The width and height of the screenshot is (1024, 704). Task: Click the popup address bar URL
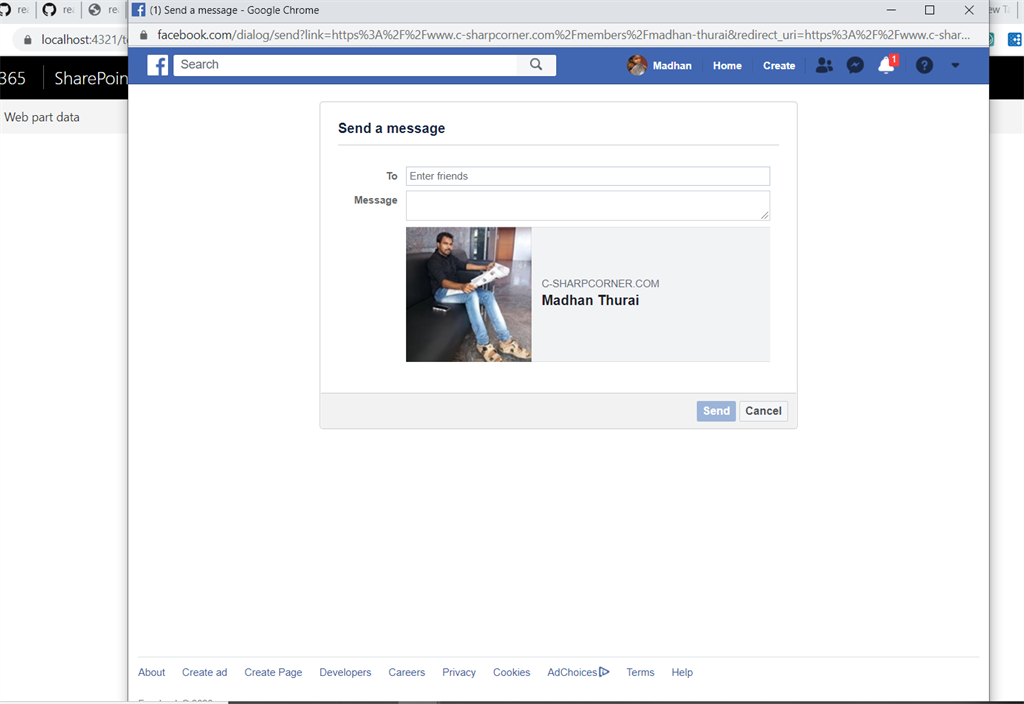563,35
